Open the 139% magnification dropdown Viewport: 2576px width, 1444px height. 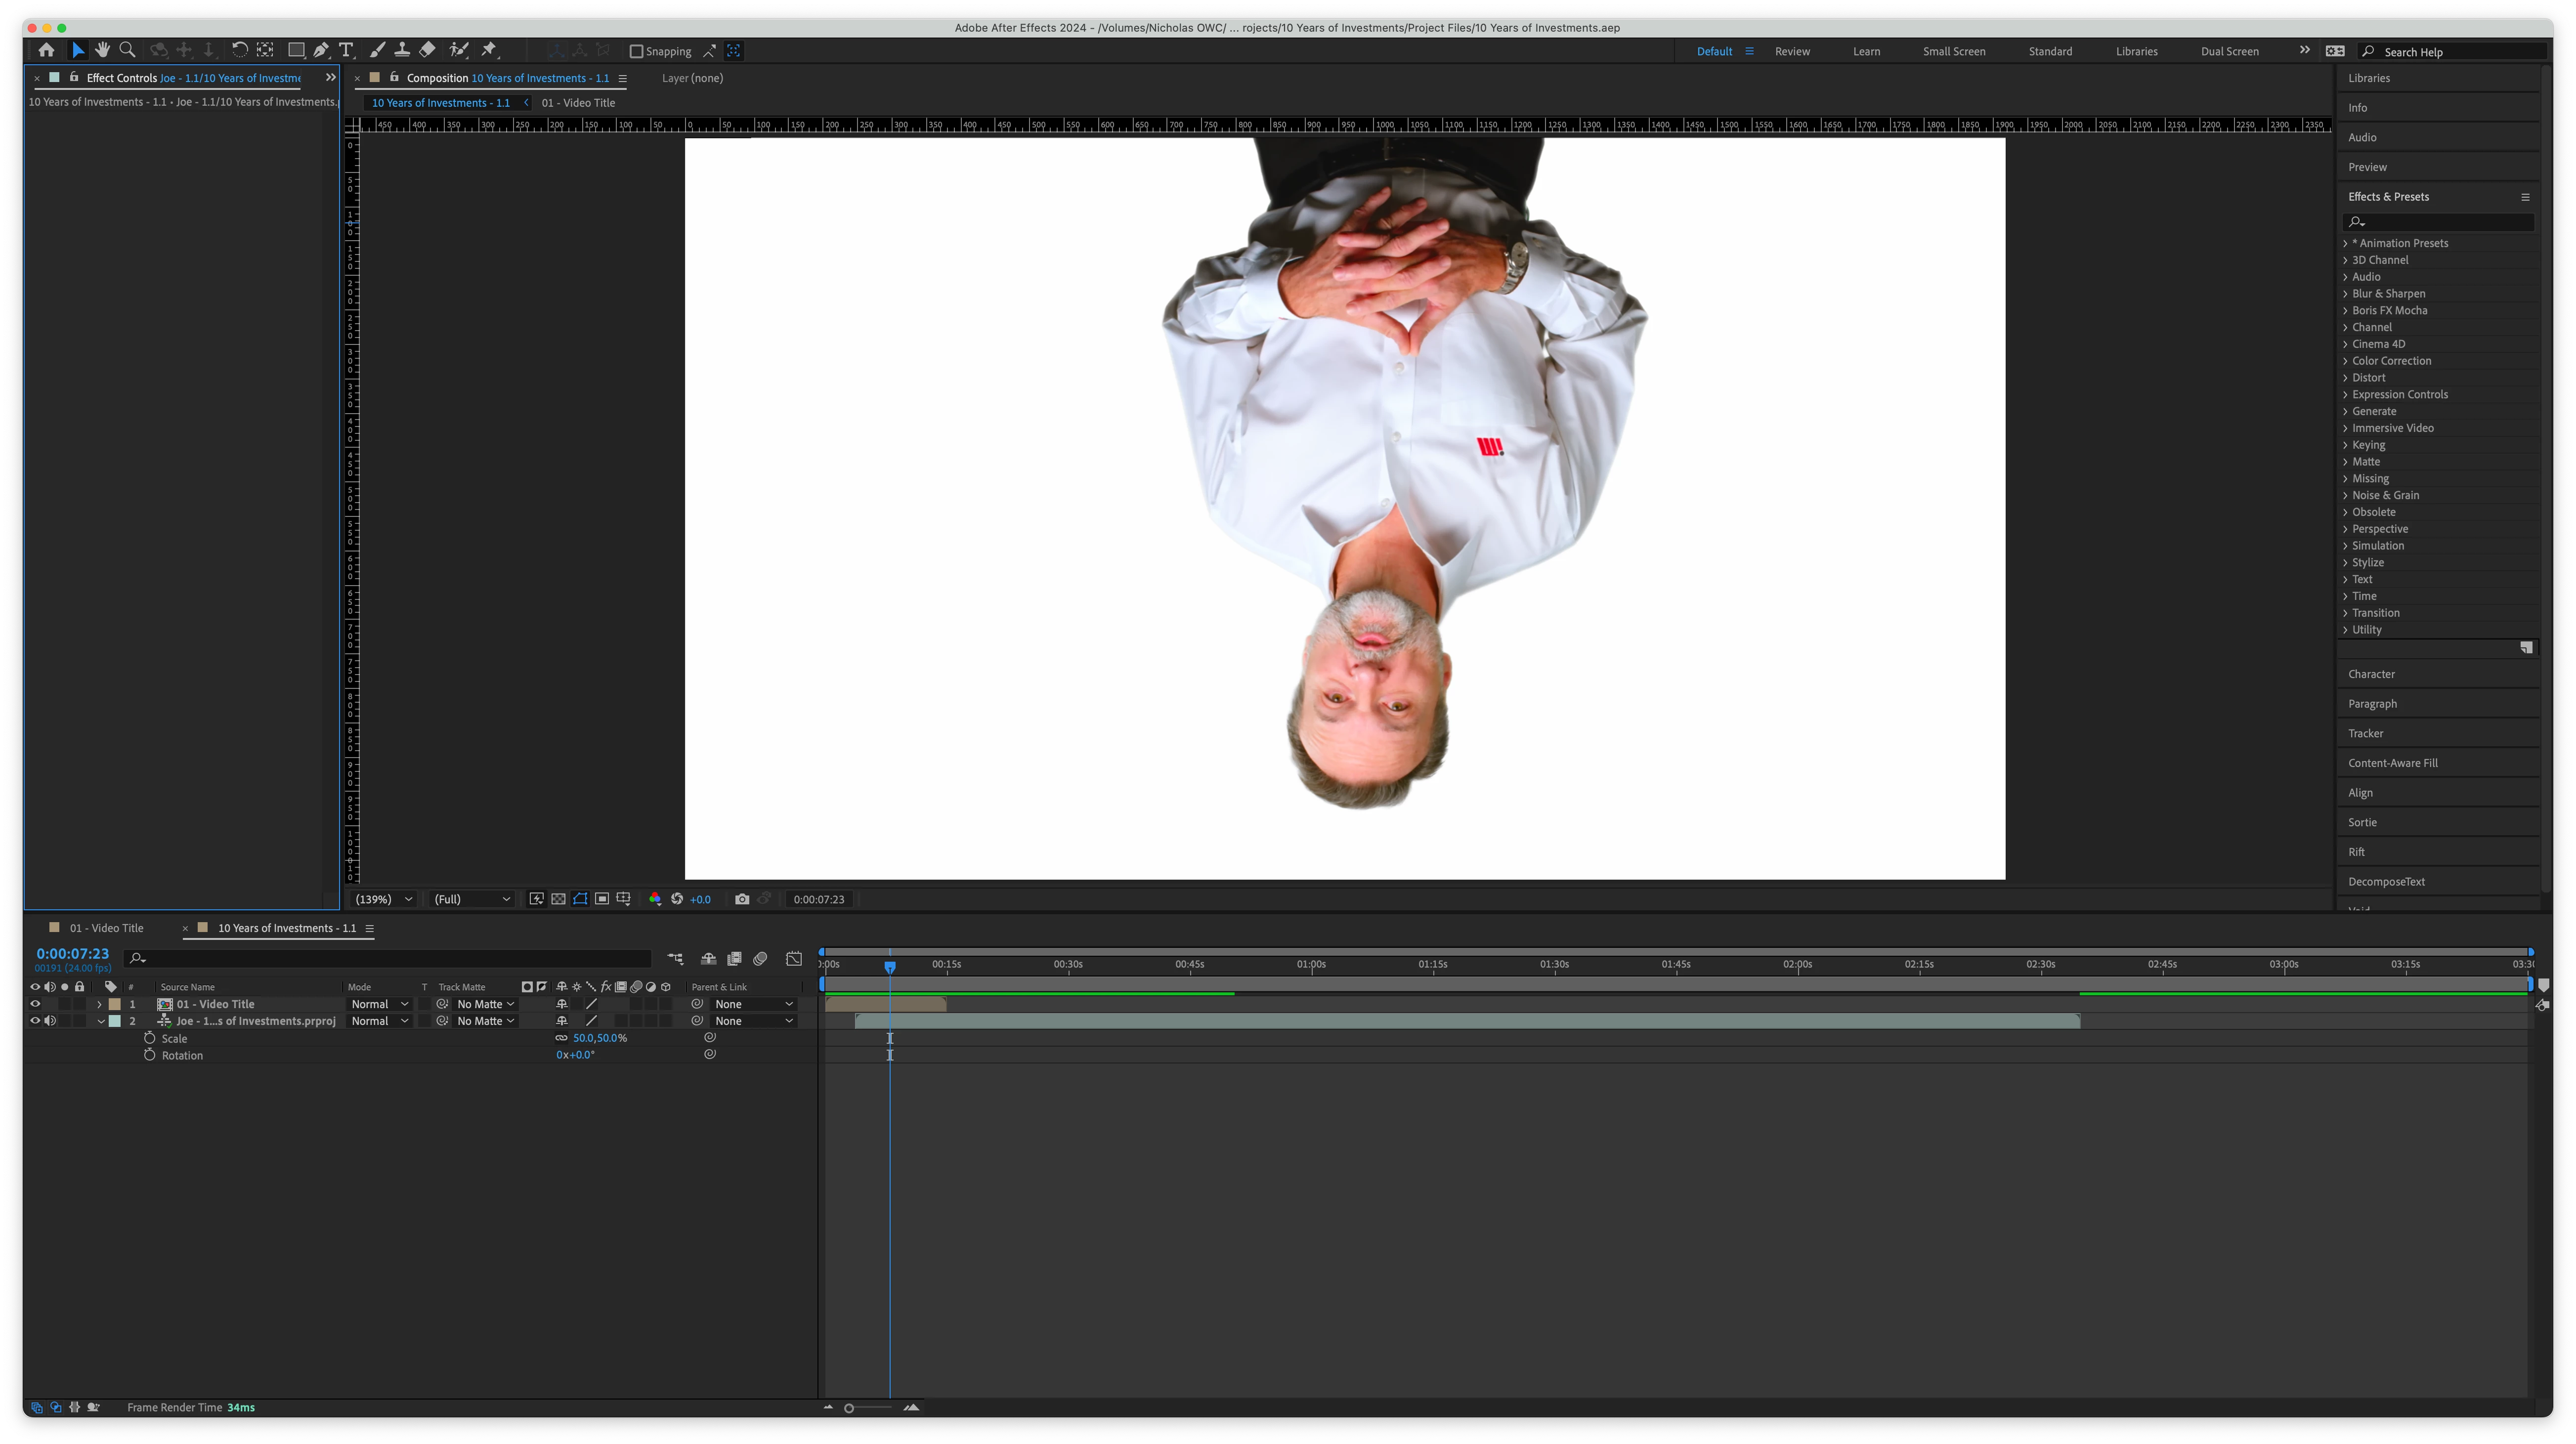pos(384,899)
